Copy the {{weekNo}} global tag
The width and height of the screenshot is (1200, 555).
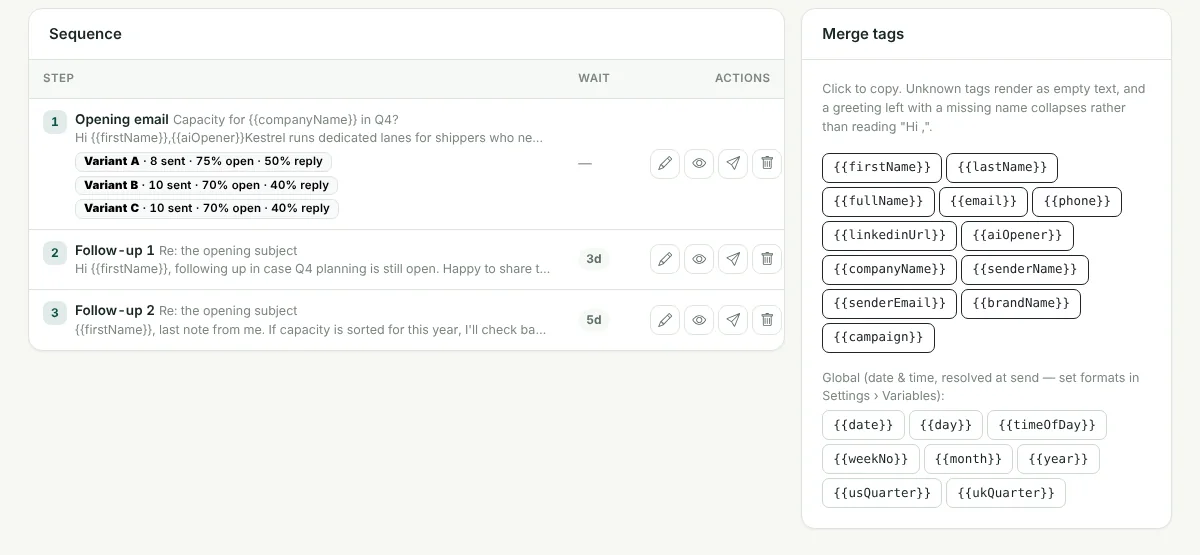pos(871,459)
